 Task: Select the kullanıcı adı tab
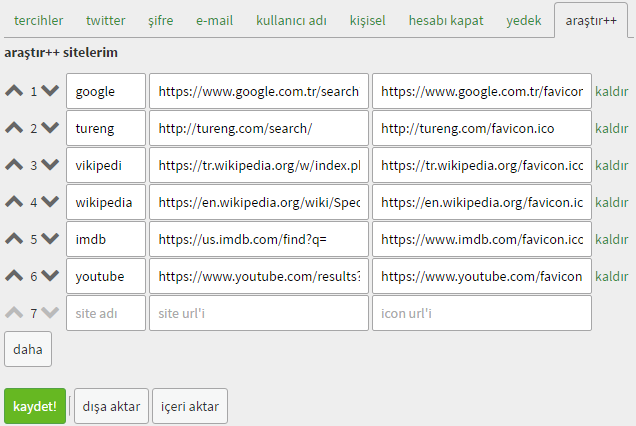(x=291, y=20)
